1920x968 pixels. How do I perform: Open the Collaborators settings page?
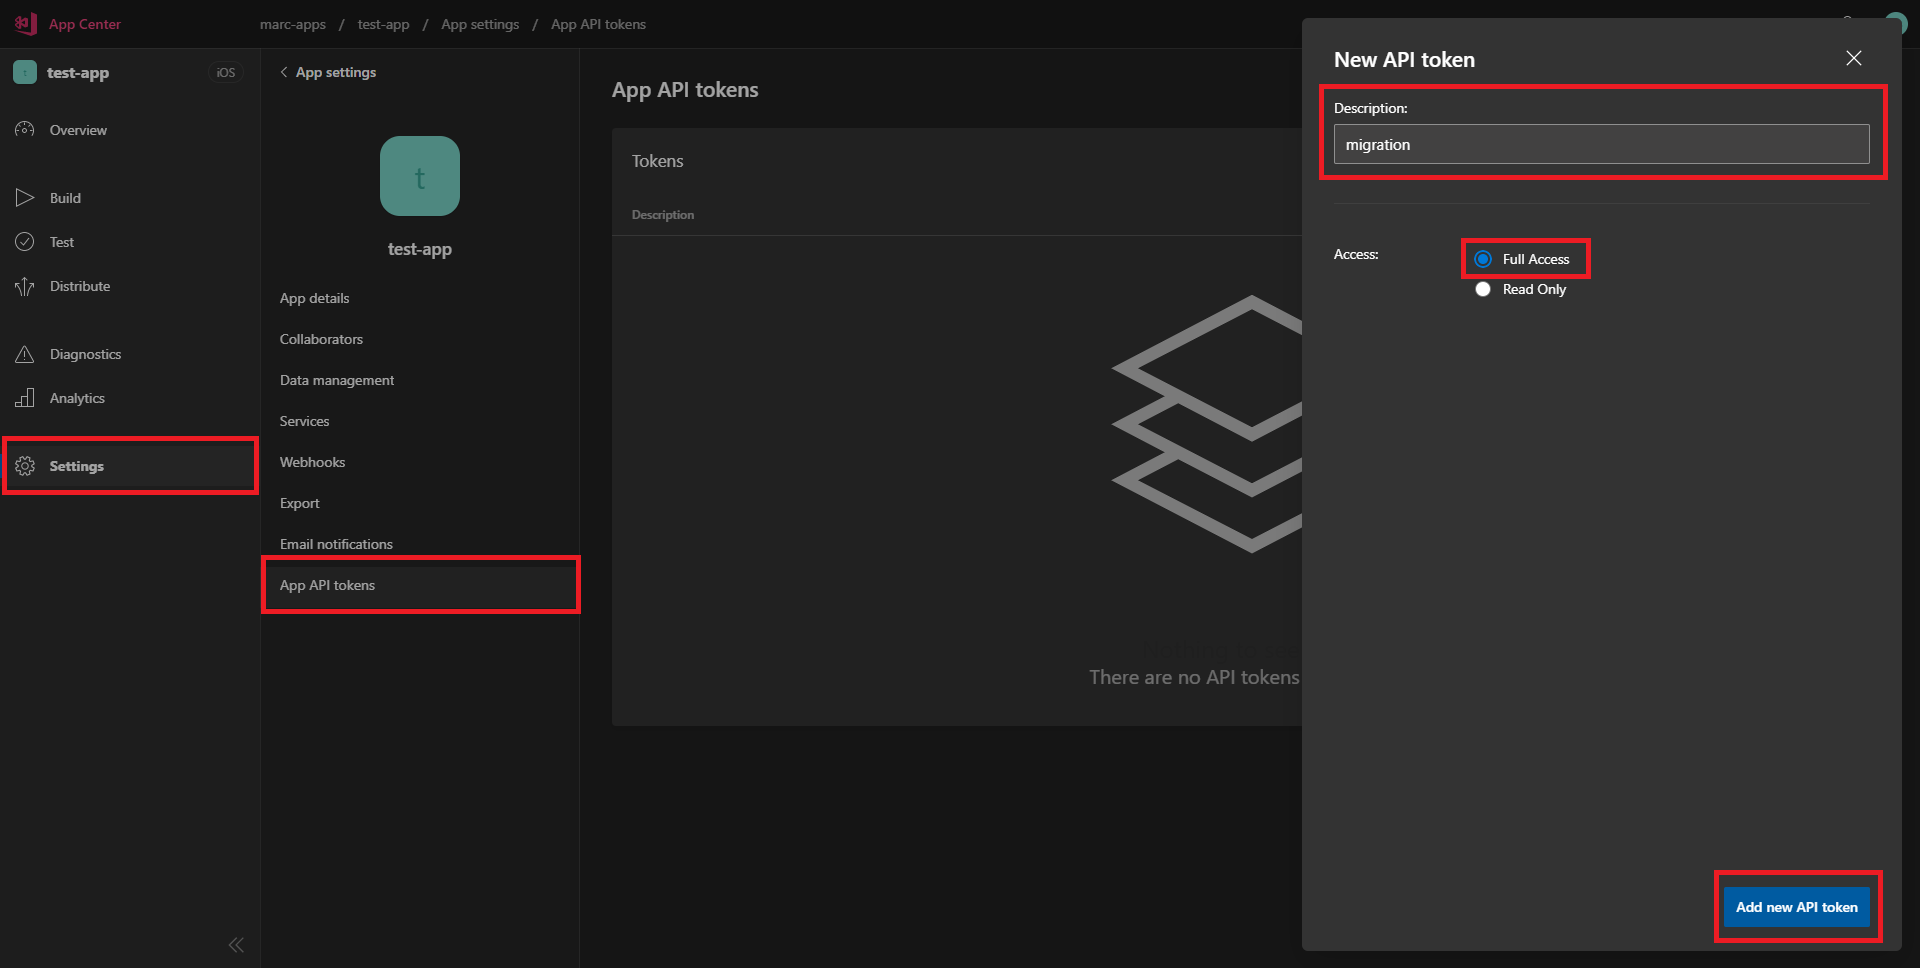point(321,339)
